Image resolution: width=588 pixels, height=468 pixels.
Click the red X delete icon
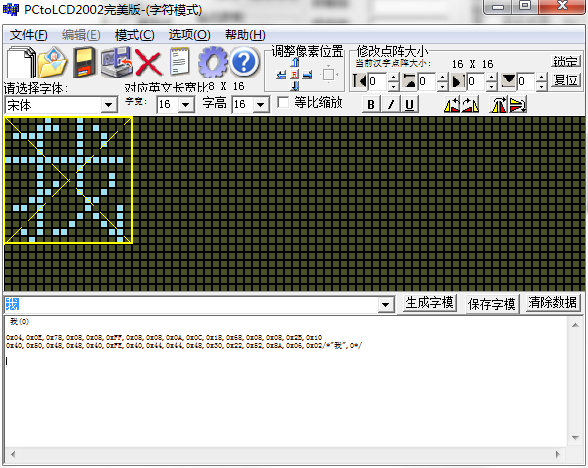pyautogui.click(x=148, y=62)
